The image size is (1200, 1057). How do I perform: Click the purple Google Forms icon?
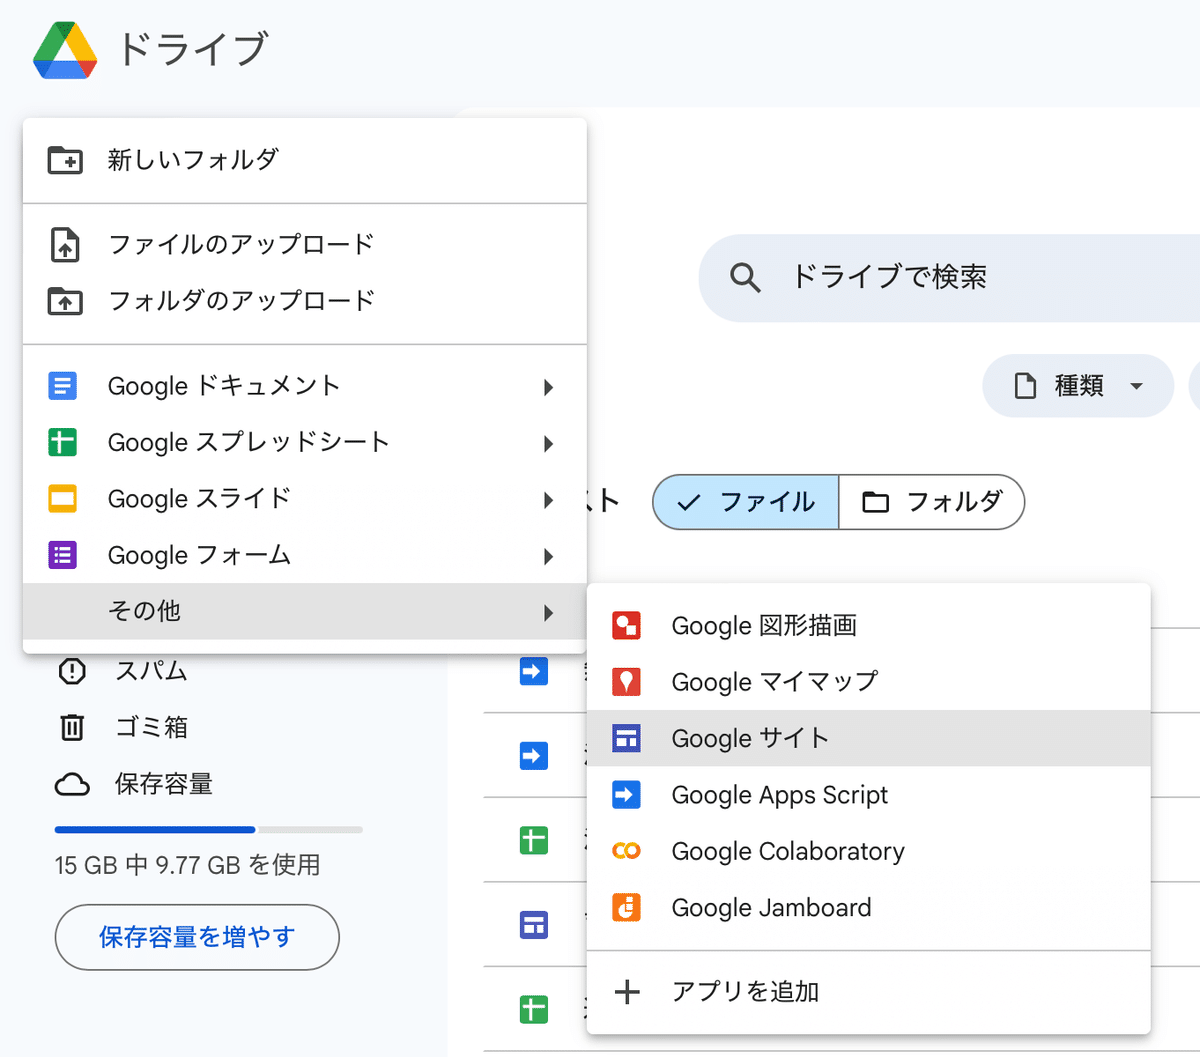(62, 555)
